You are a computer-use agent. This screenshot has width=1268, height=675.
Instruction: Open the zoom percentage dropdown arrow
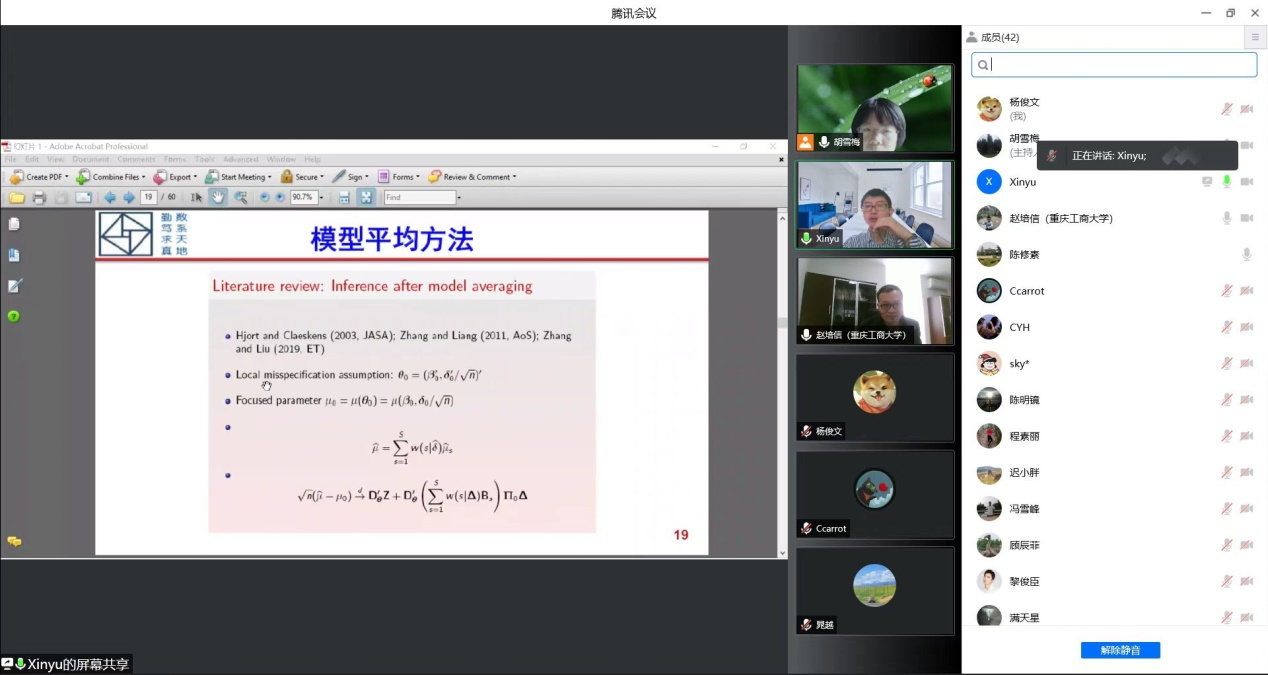pos(322,198)
